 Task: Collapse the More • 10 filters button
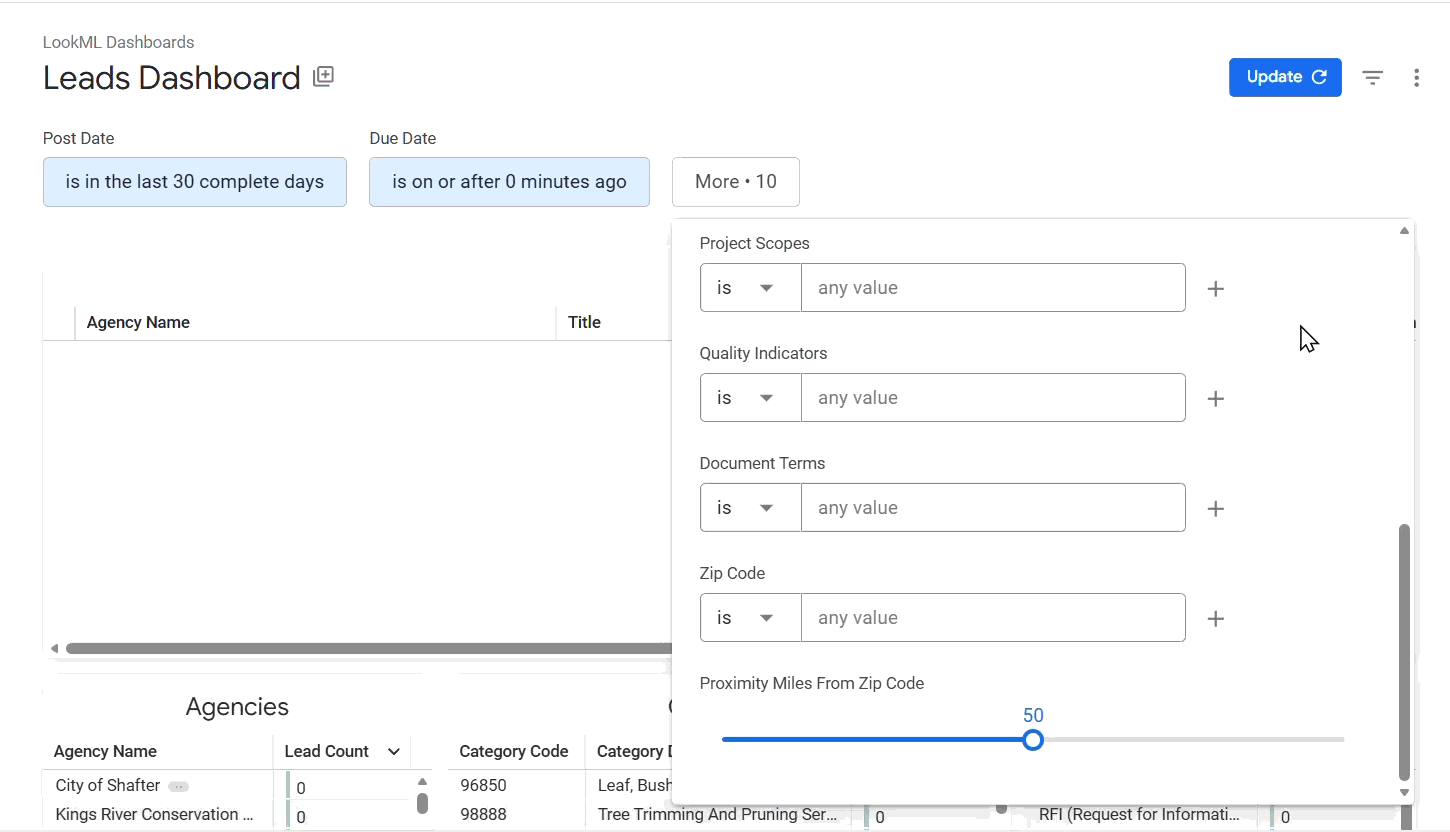point(736,182)
